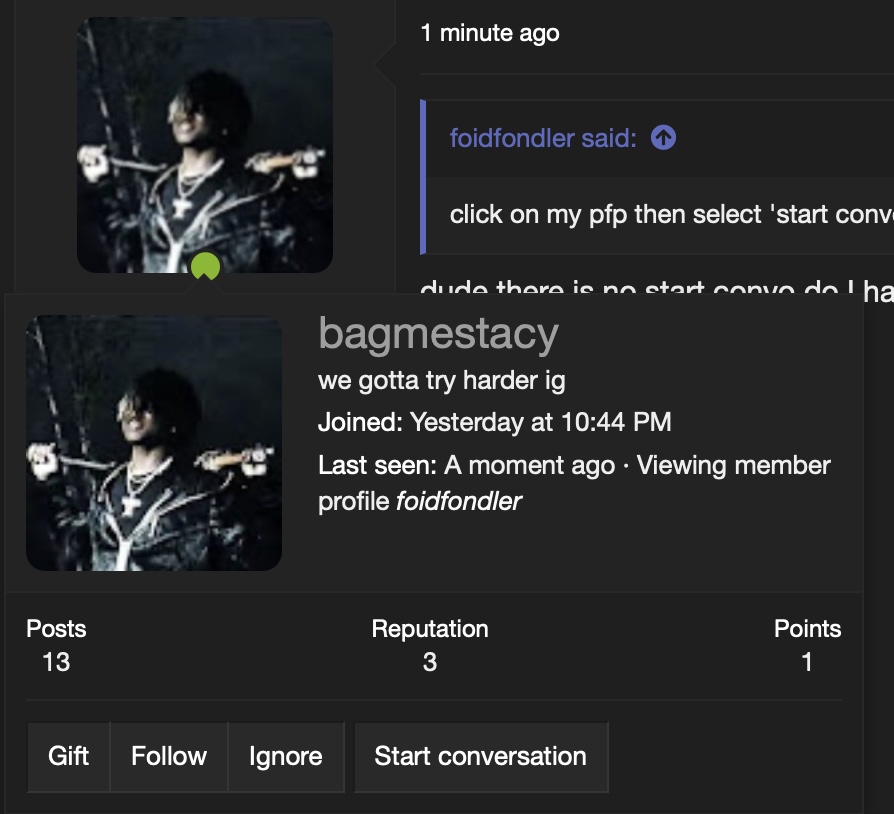
Task: Click the post author avatar thumbnail
Action: pos(205,145)
